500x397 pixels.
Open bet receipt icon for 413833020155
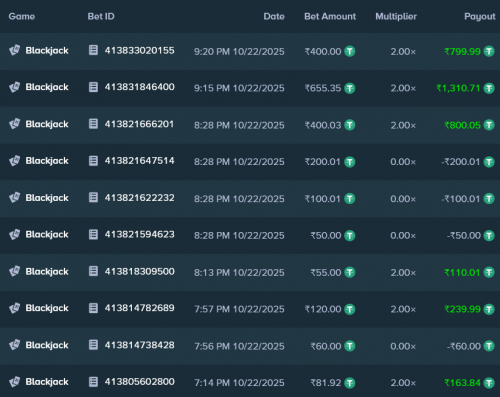[93, 50]
